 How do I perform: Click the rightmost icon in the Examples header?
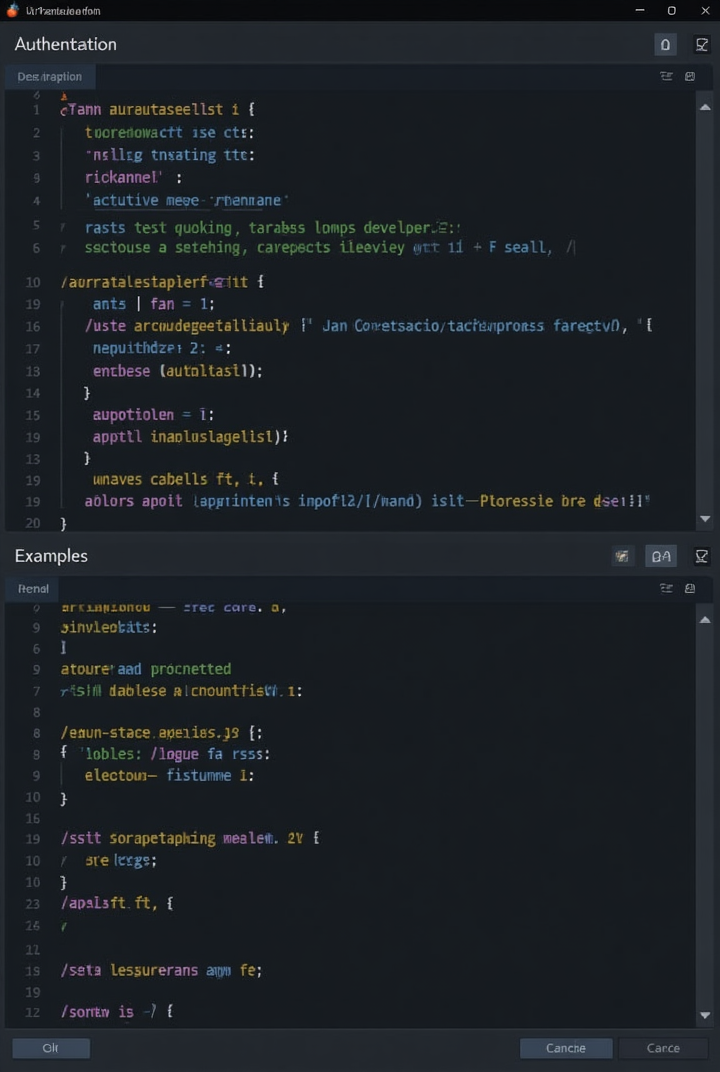[702, 557]
